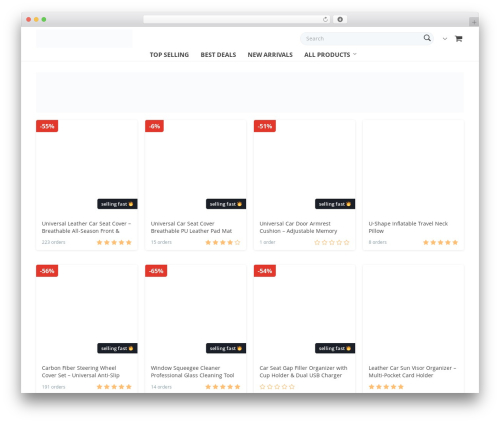The image size is (500, 423).
Task: Click the banner placeholder below the menu
Action: click(x=250, y=92)
